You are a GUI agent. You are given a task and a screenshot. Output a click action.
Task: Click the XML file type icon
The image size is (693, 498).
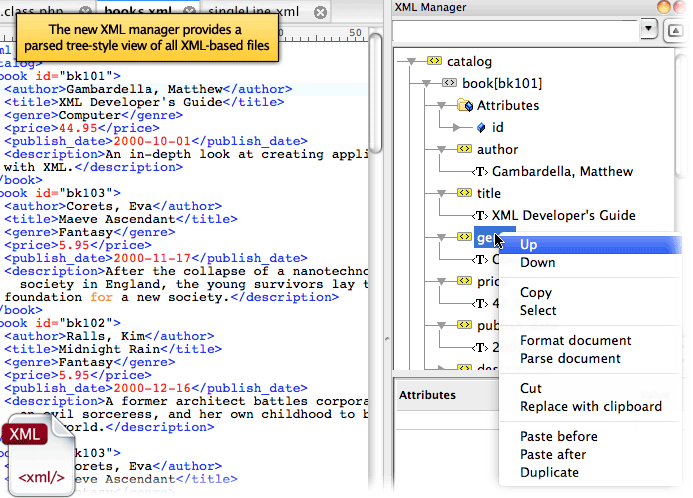(x=38, y=455)
